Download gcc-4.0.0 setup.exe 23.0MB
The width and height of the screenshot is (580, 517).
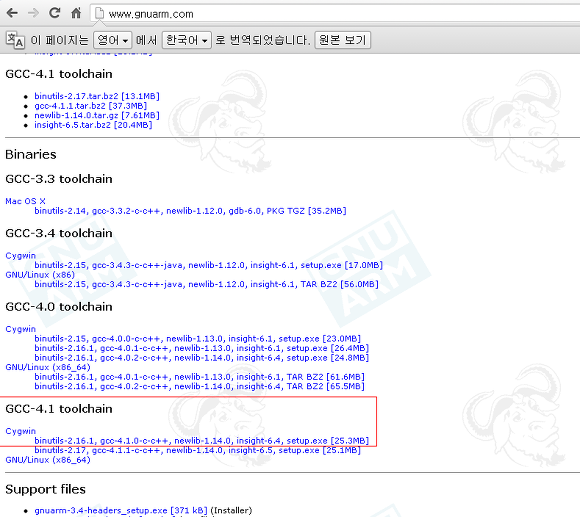pos(198,339)
